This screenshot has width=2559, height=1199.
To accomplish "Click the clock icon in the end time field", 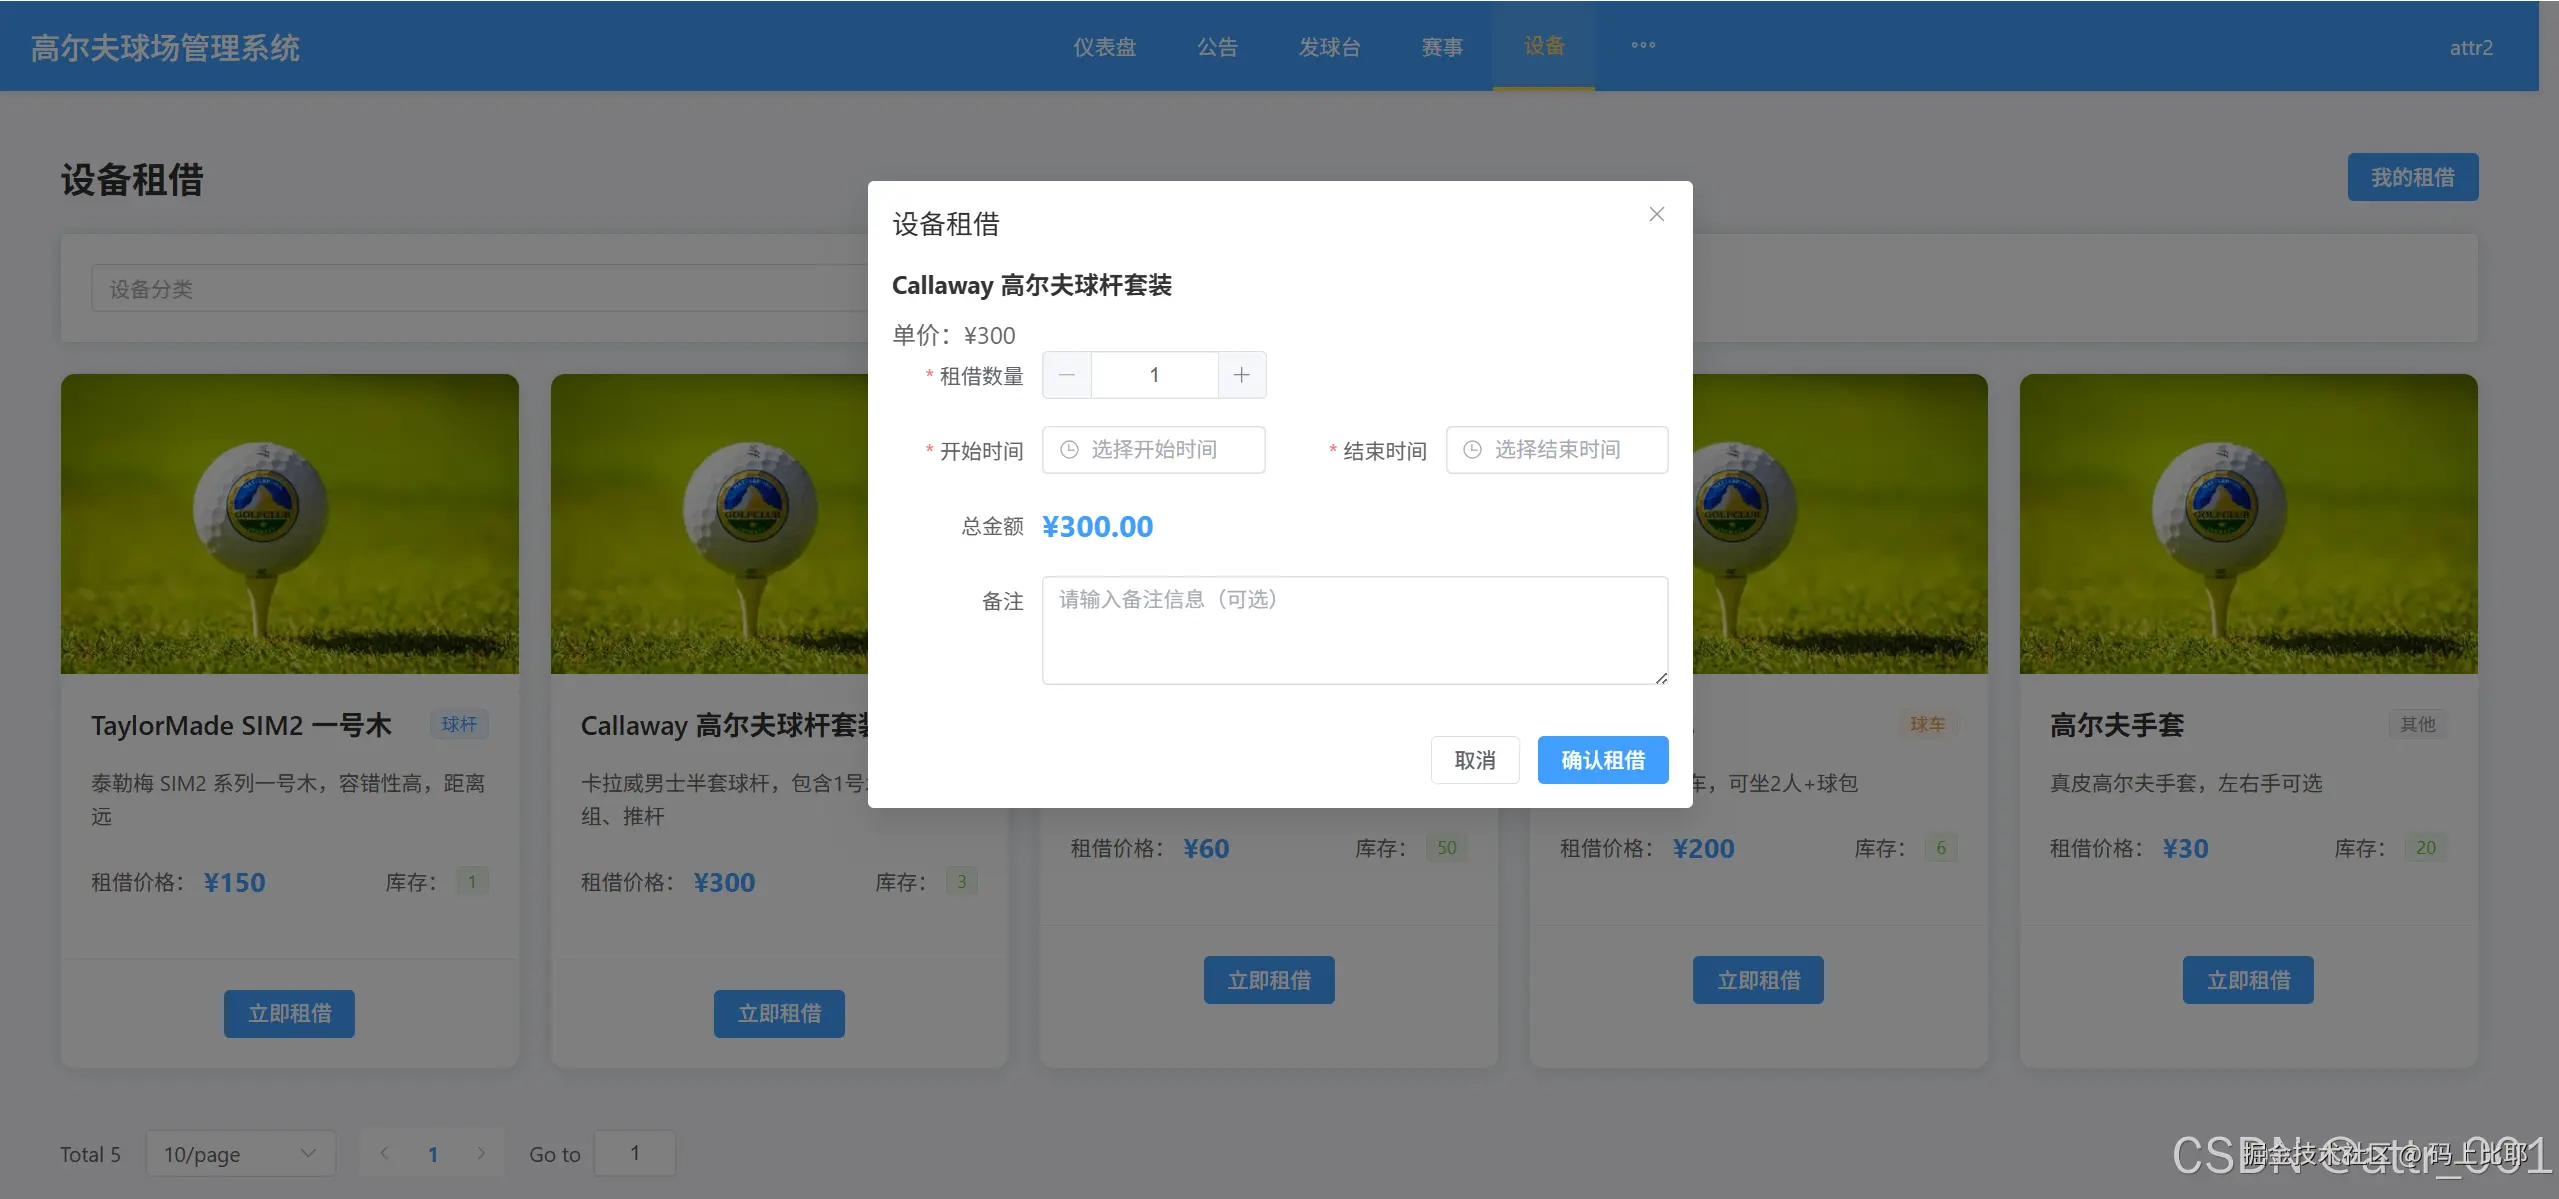I will [x=1472, y=450].
